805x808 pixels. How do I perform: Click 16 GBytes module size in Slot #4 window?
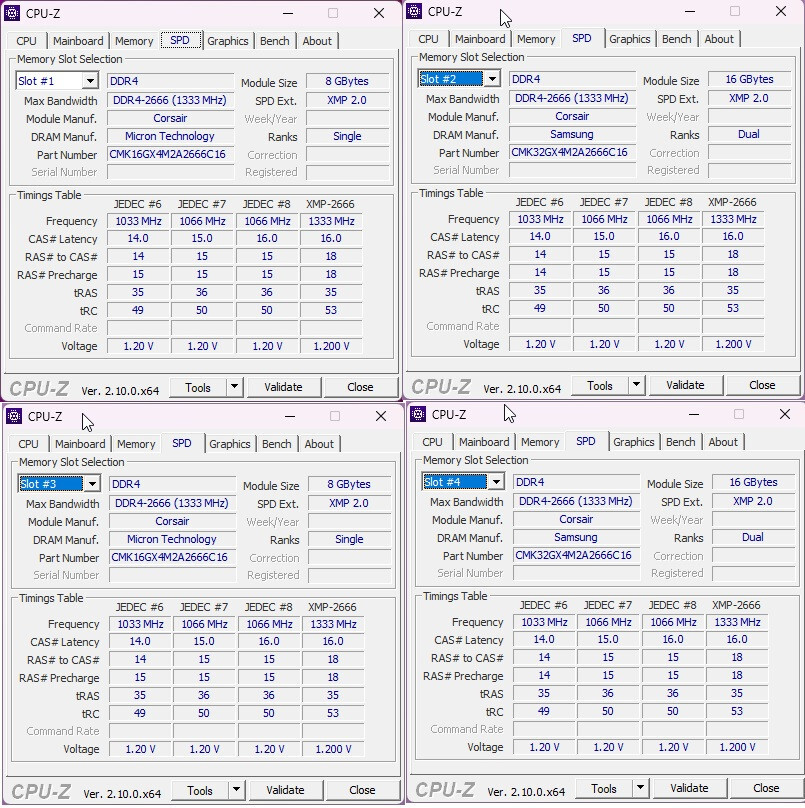pyautogui.click(x=753, y=482)
